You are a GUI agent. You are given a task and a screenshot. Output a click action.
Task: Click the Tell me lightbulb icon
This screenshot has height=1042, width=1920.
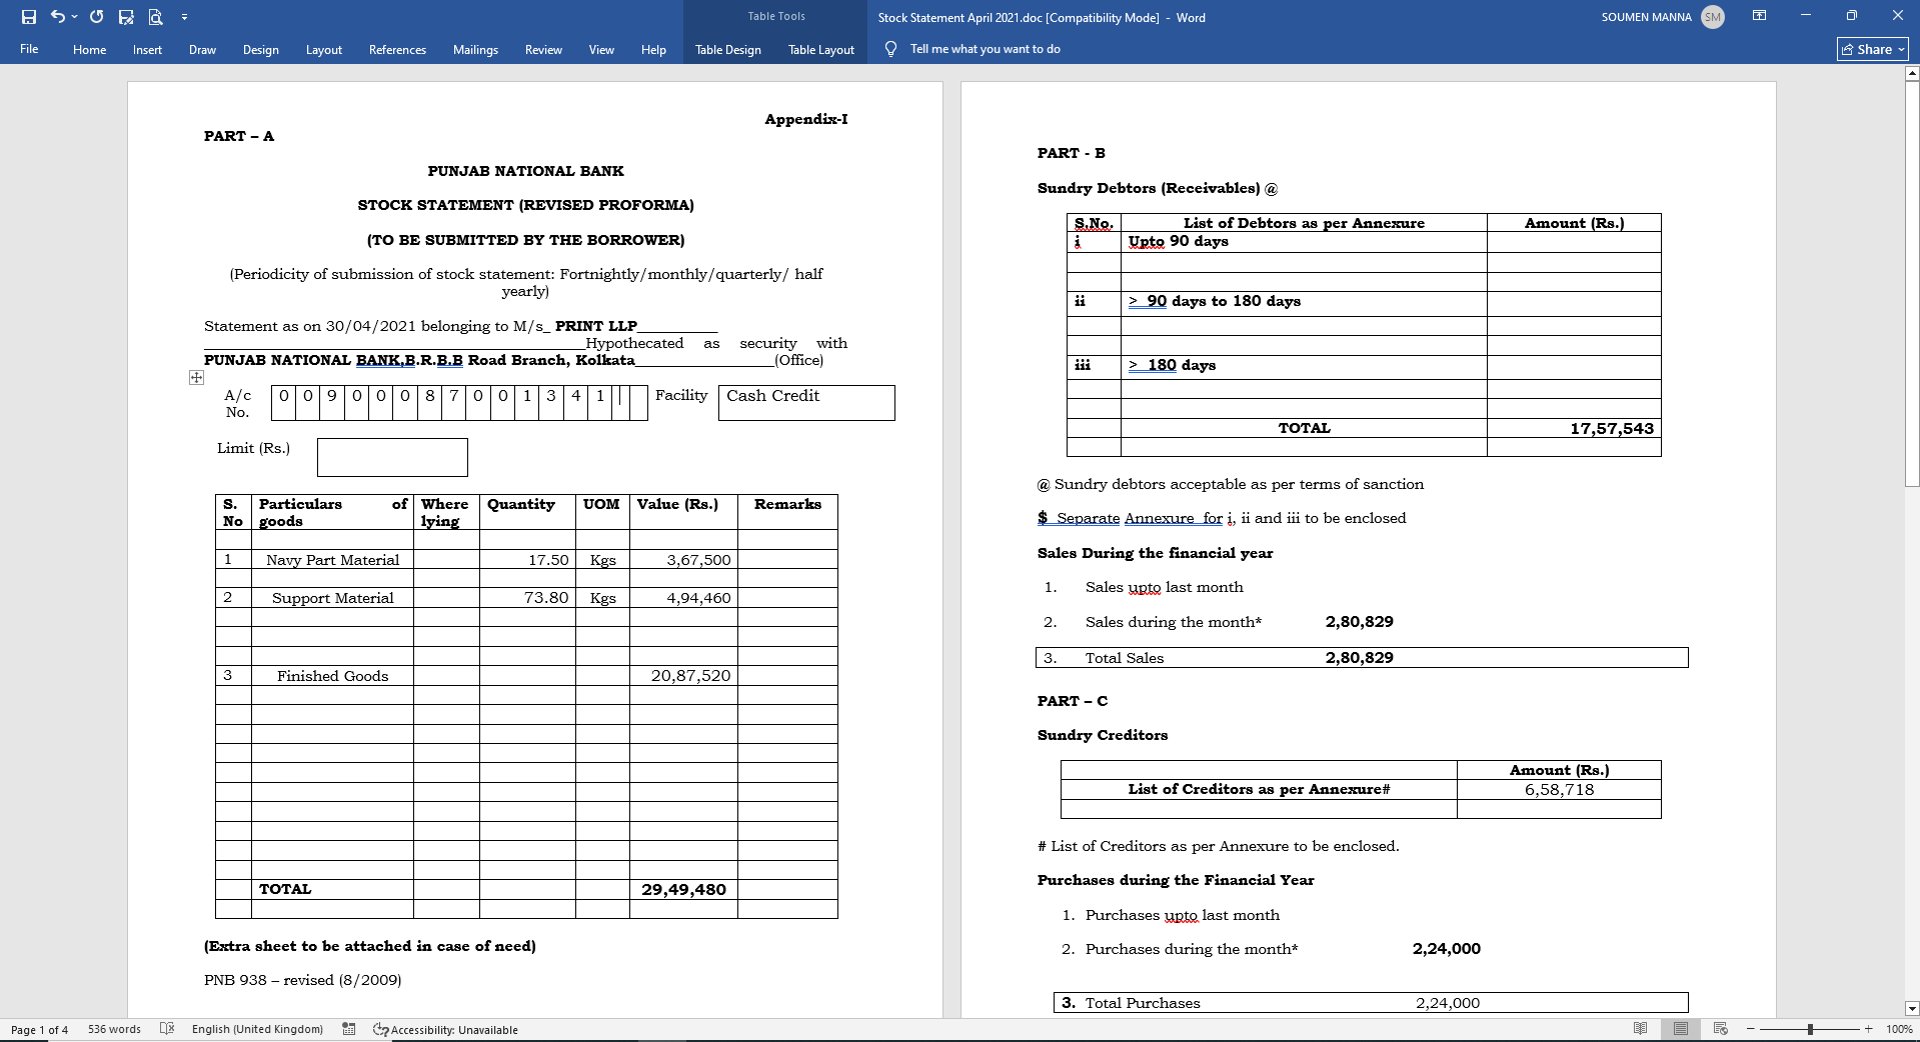[x=890, y=49]
